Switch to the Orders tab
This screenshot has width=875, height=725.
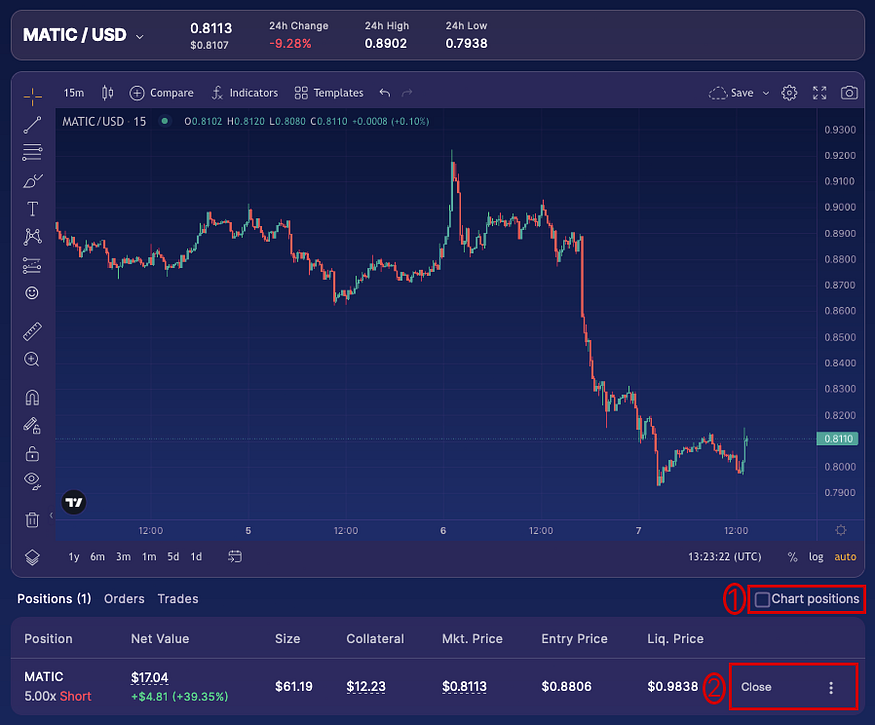(x=124, y=599)
